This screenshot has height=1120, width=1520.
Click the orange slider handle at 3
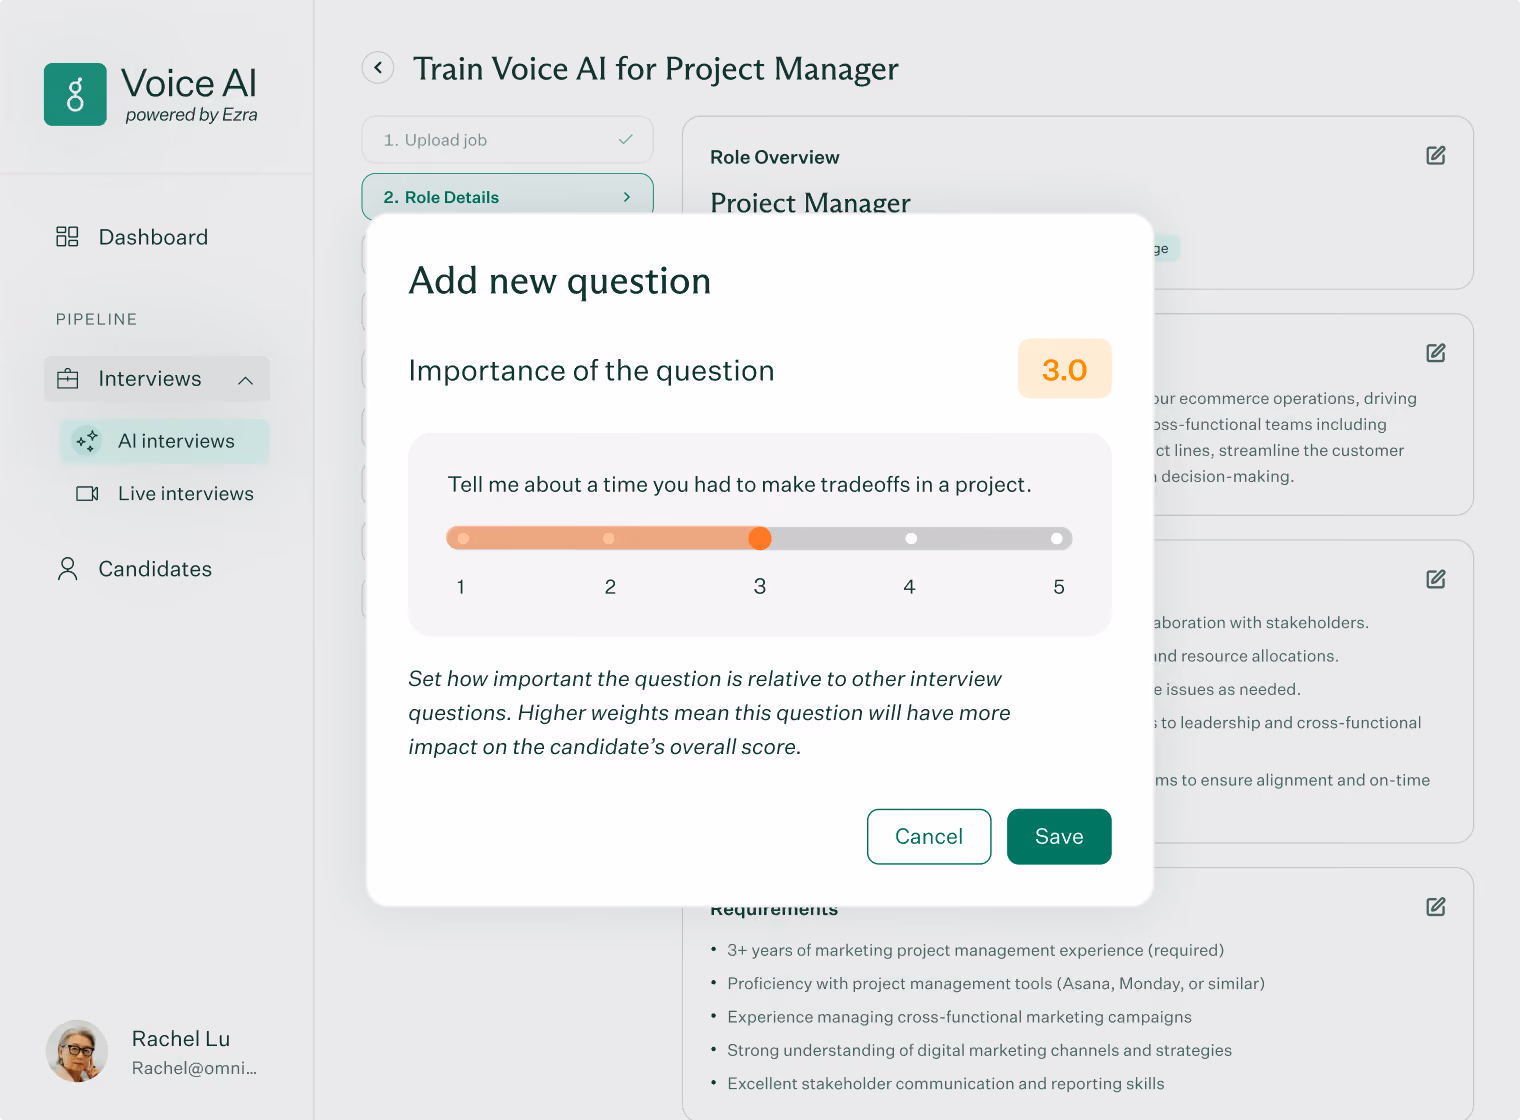pyautogui.click(x=760, y=539)
